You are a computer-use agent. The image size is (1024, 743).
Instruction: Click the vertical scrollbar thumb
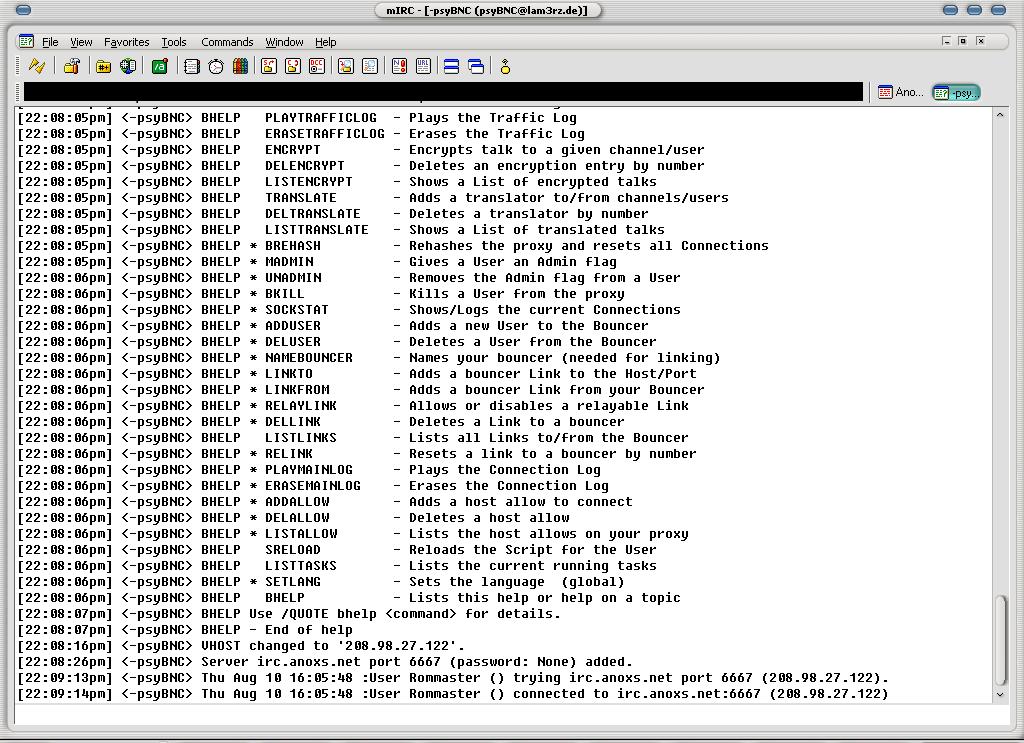click(x=1000, y=640)
